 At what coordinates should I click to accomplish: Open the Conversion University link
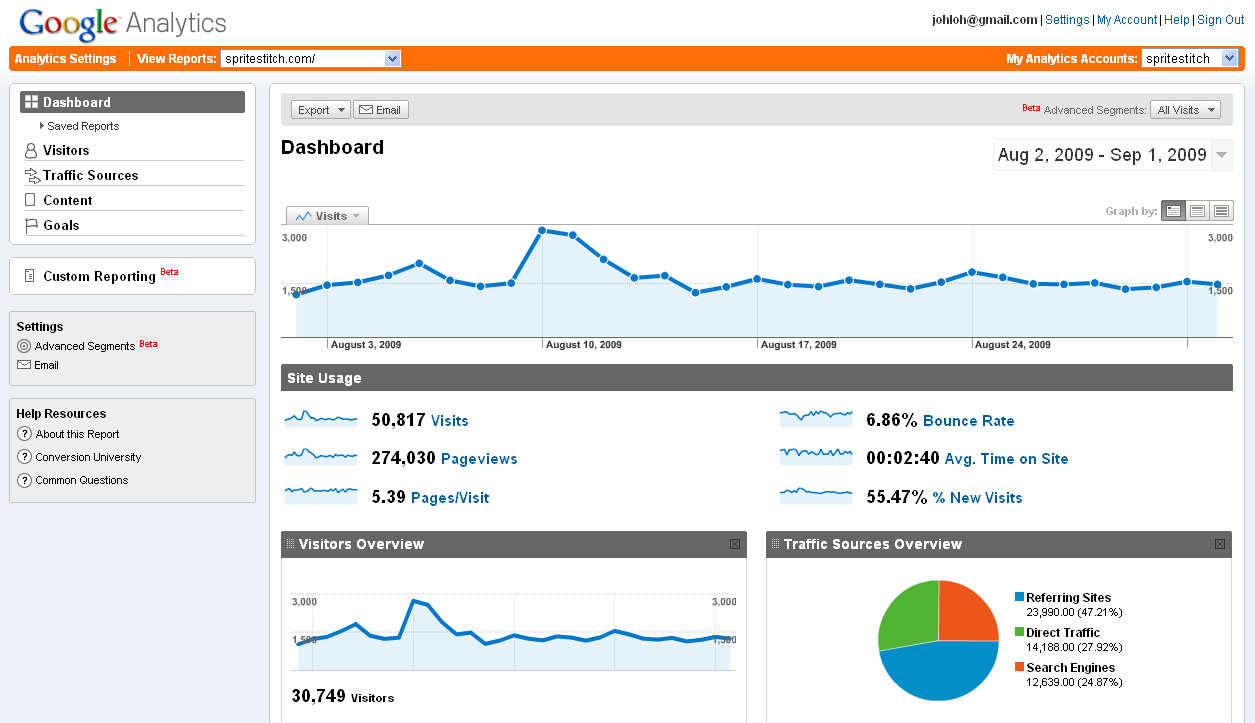tap(88, 457)
